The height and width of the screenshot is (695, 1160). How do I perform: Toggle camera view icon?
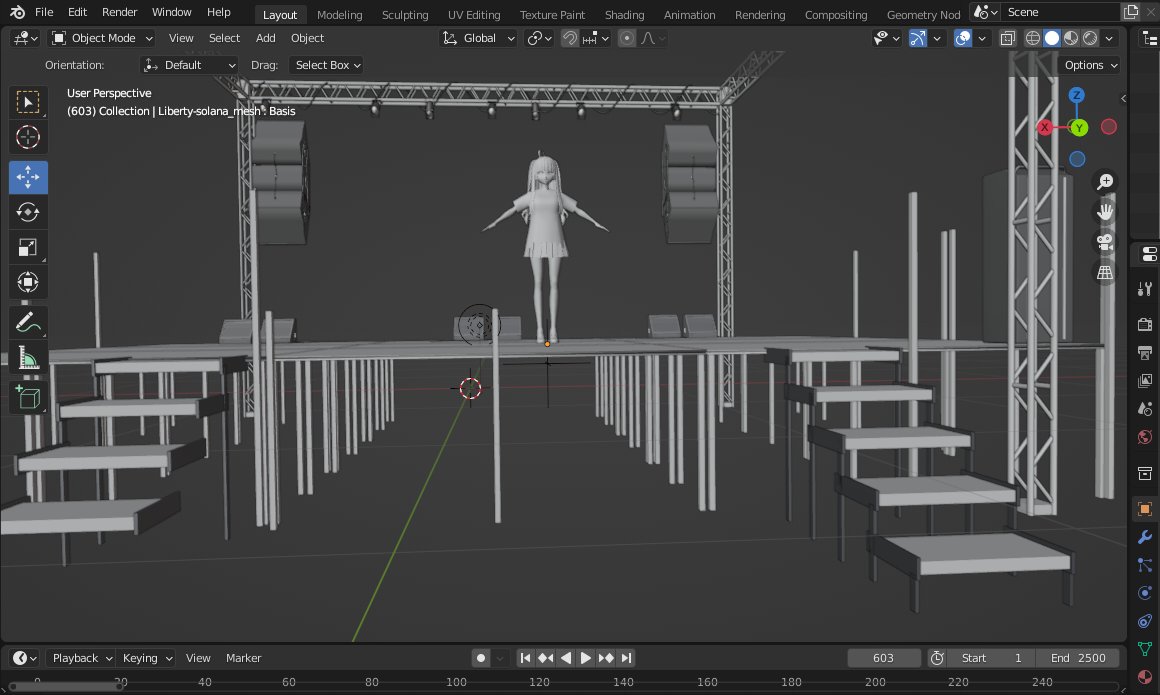point(1105,242)
